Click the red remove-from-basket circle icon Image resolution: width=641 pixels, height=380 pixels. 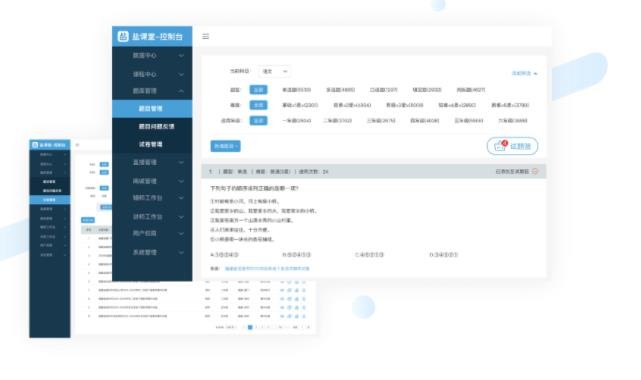[535, 172]
